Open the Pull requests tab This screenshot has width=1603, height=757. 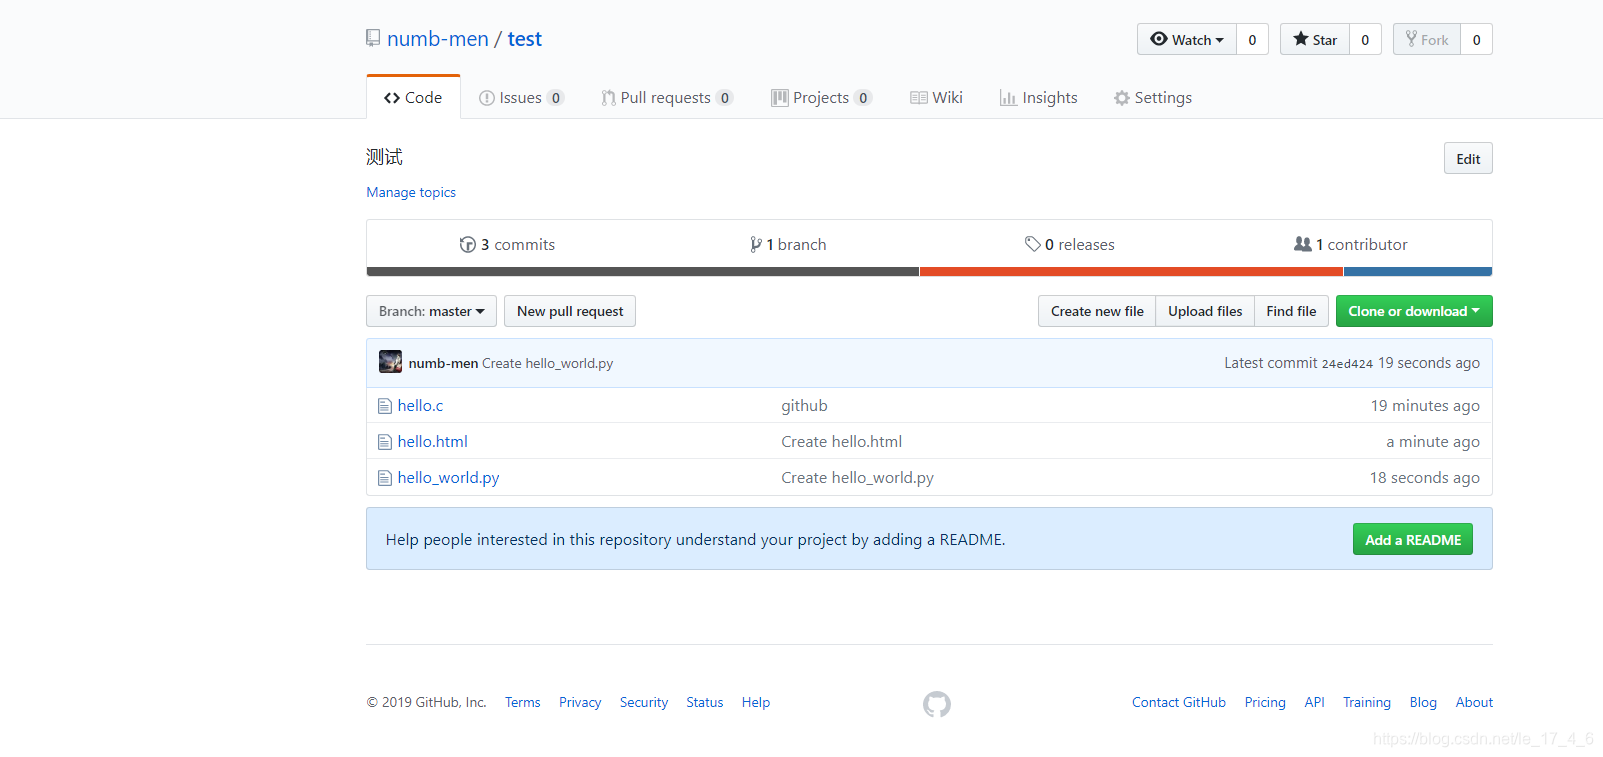[x=667, y=97]
